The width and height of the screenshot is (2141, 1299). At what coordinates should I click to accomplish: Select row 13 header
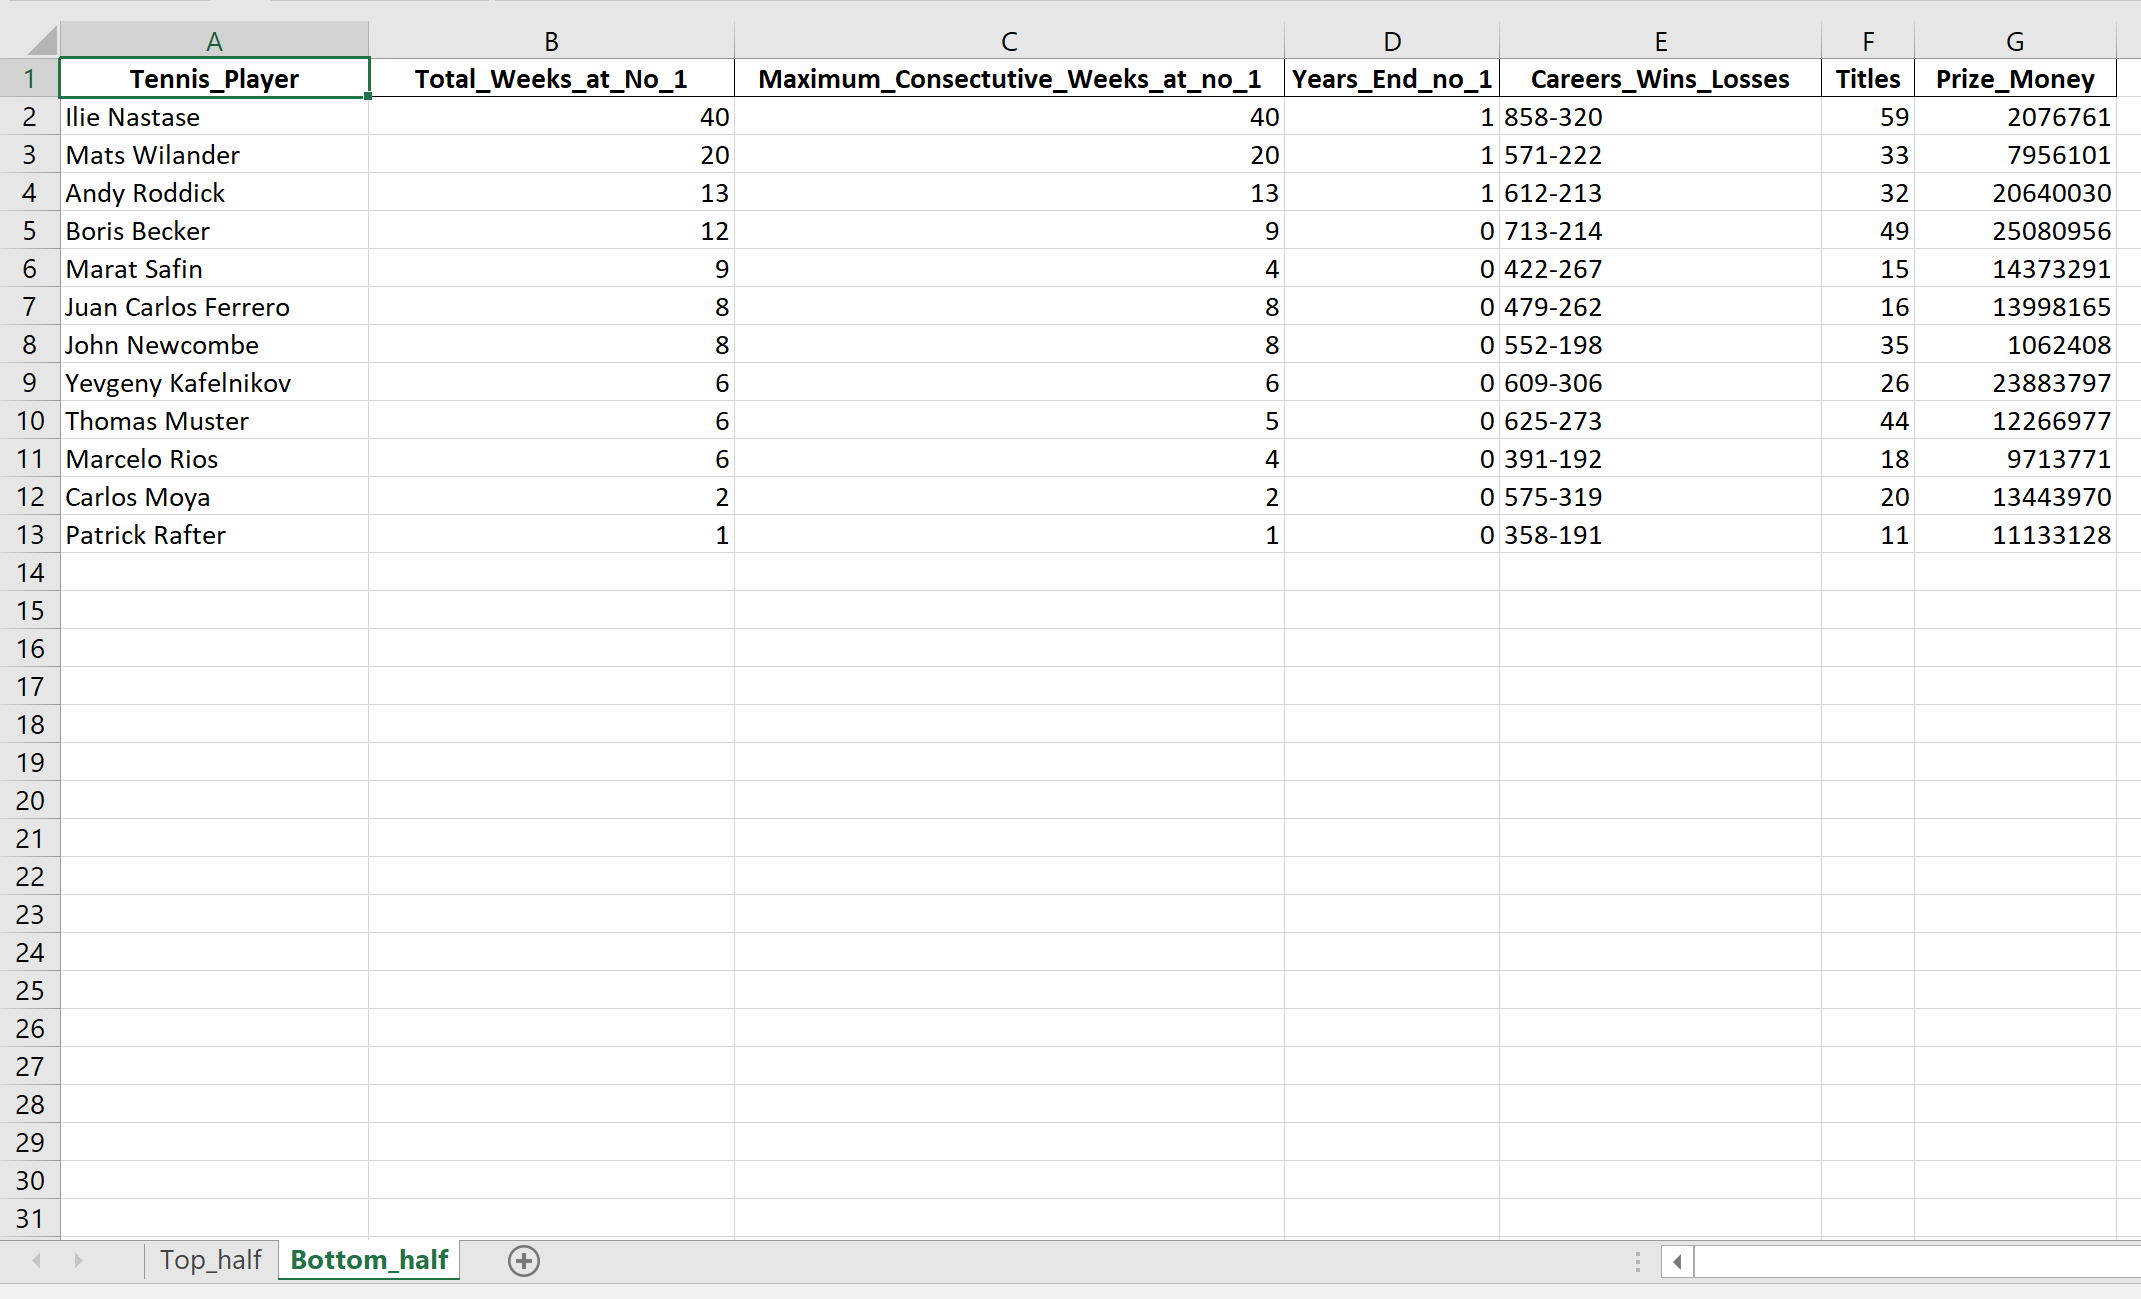[30, 535]
